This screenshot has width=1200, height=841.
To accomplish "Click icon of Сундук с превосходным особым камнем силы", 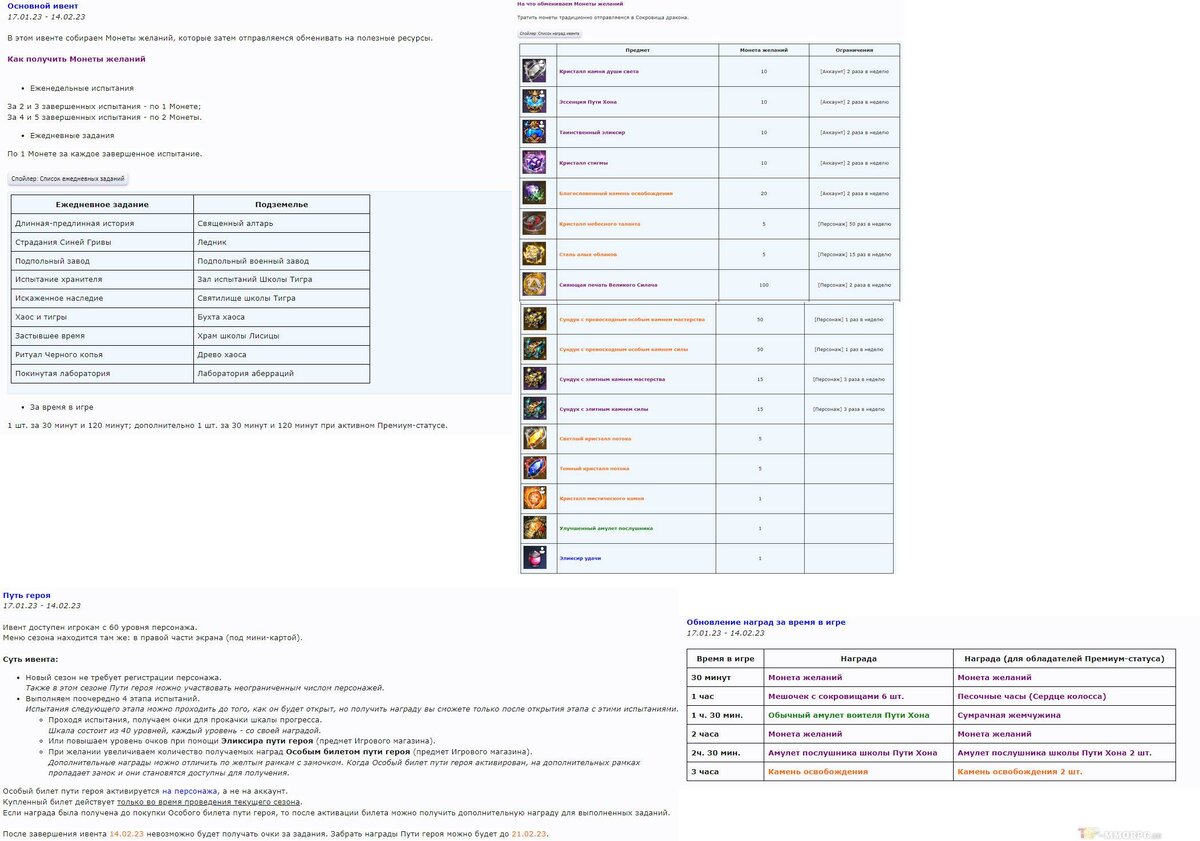I will click(535, 349).
